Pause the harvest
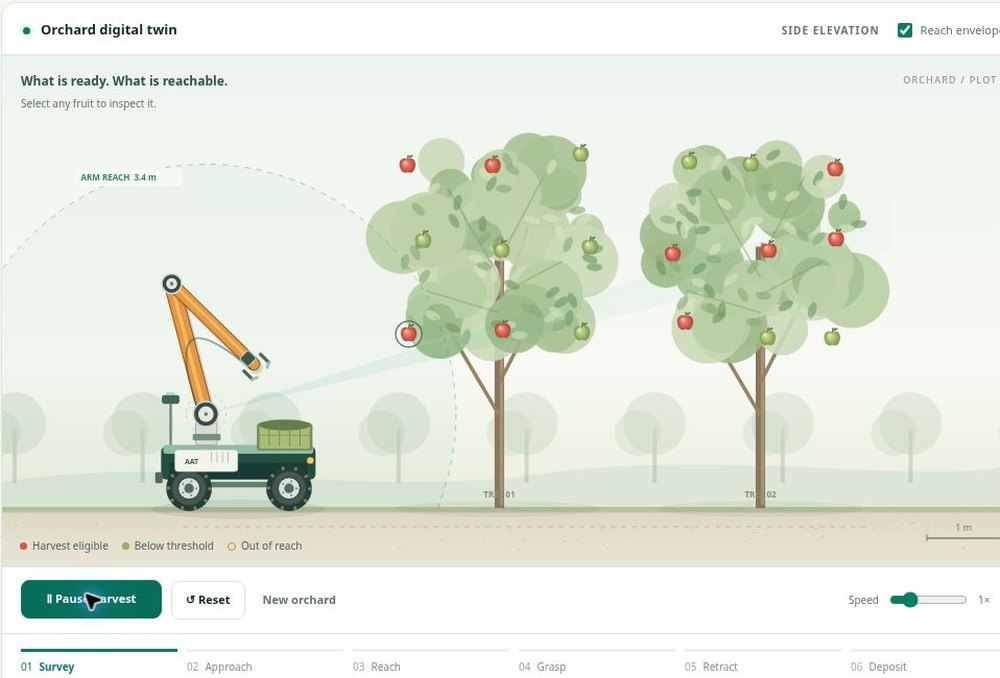1000x678 pixels. pos(91,599)
